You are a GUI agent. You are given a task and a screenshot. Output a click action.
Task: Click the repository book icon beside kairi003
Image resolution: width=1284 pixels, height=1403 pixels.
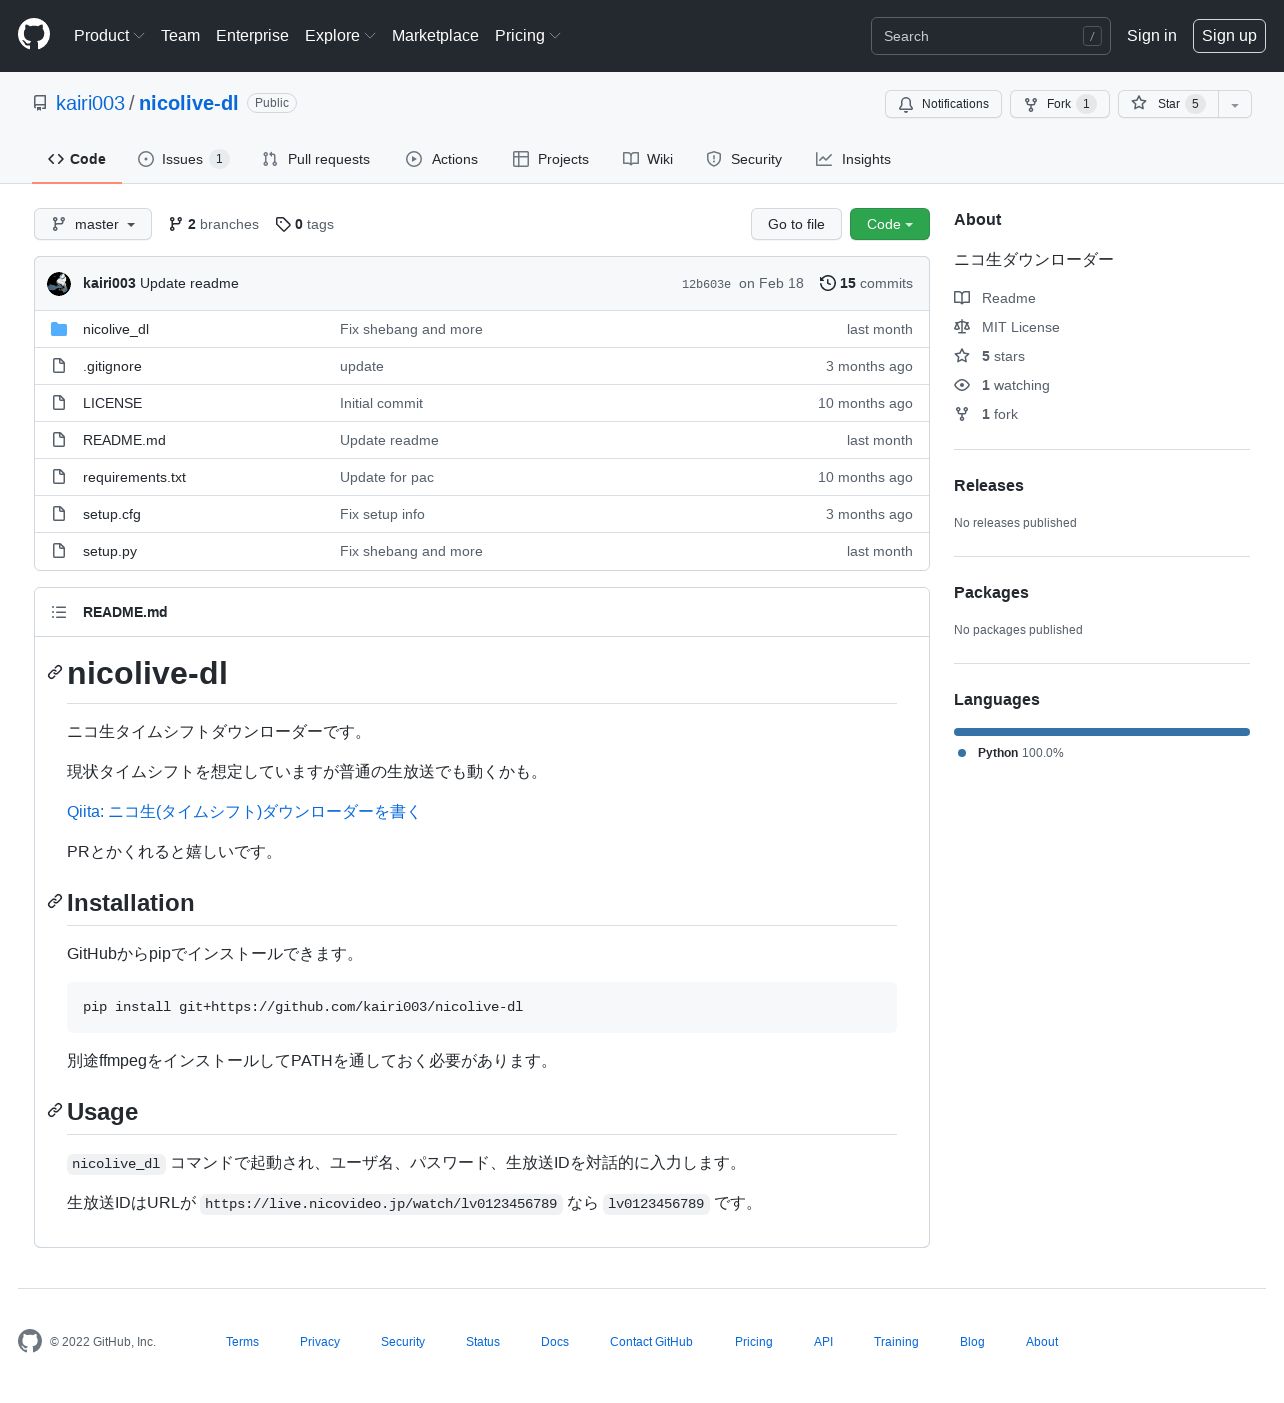(x=40, y=103)
